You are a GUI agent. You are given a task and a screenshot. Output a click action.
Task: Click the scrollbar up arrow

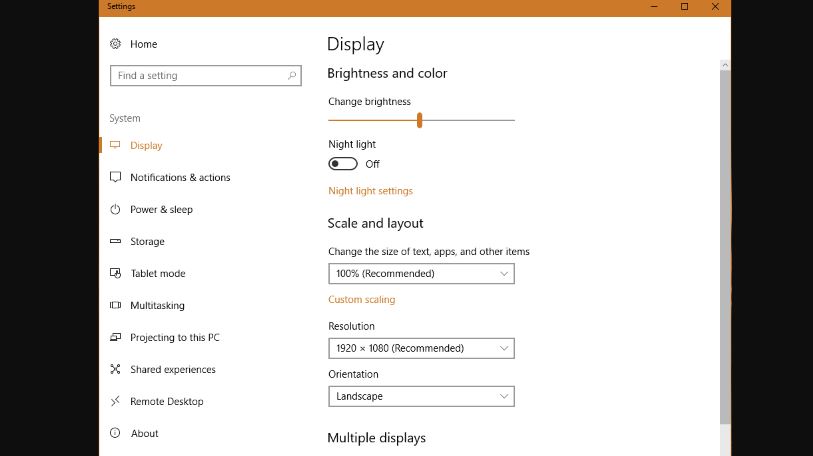click(x=725, y=65)
